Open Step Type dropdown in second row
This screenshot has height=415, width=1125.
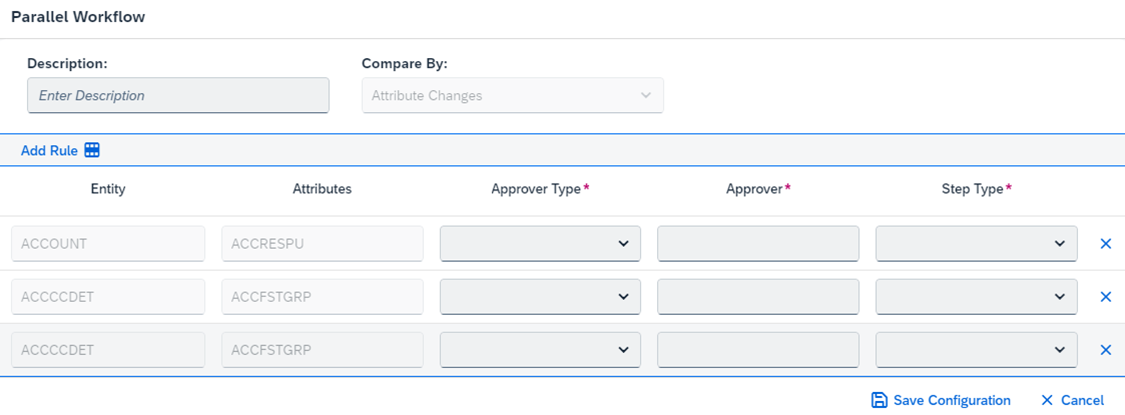click(976, 297)
